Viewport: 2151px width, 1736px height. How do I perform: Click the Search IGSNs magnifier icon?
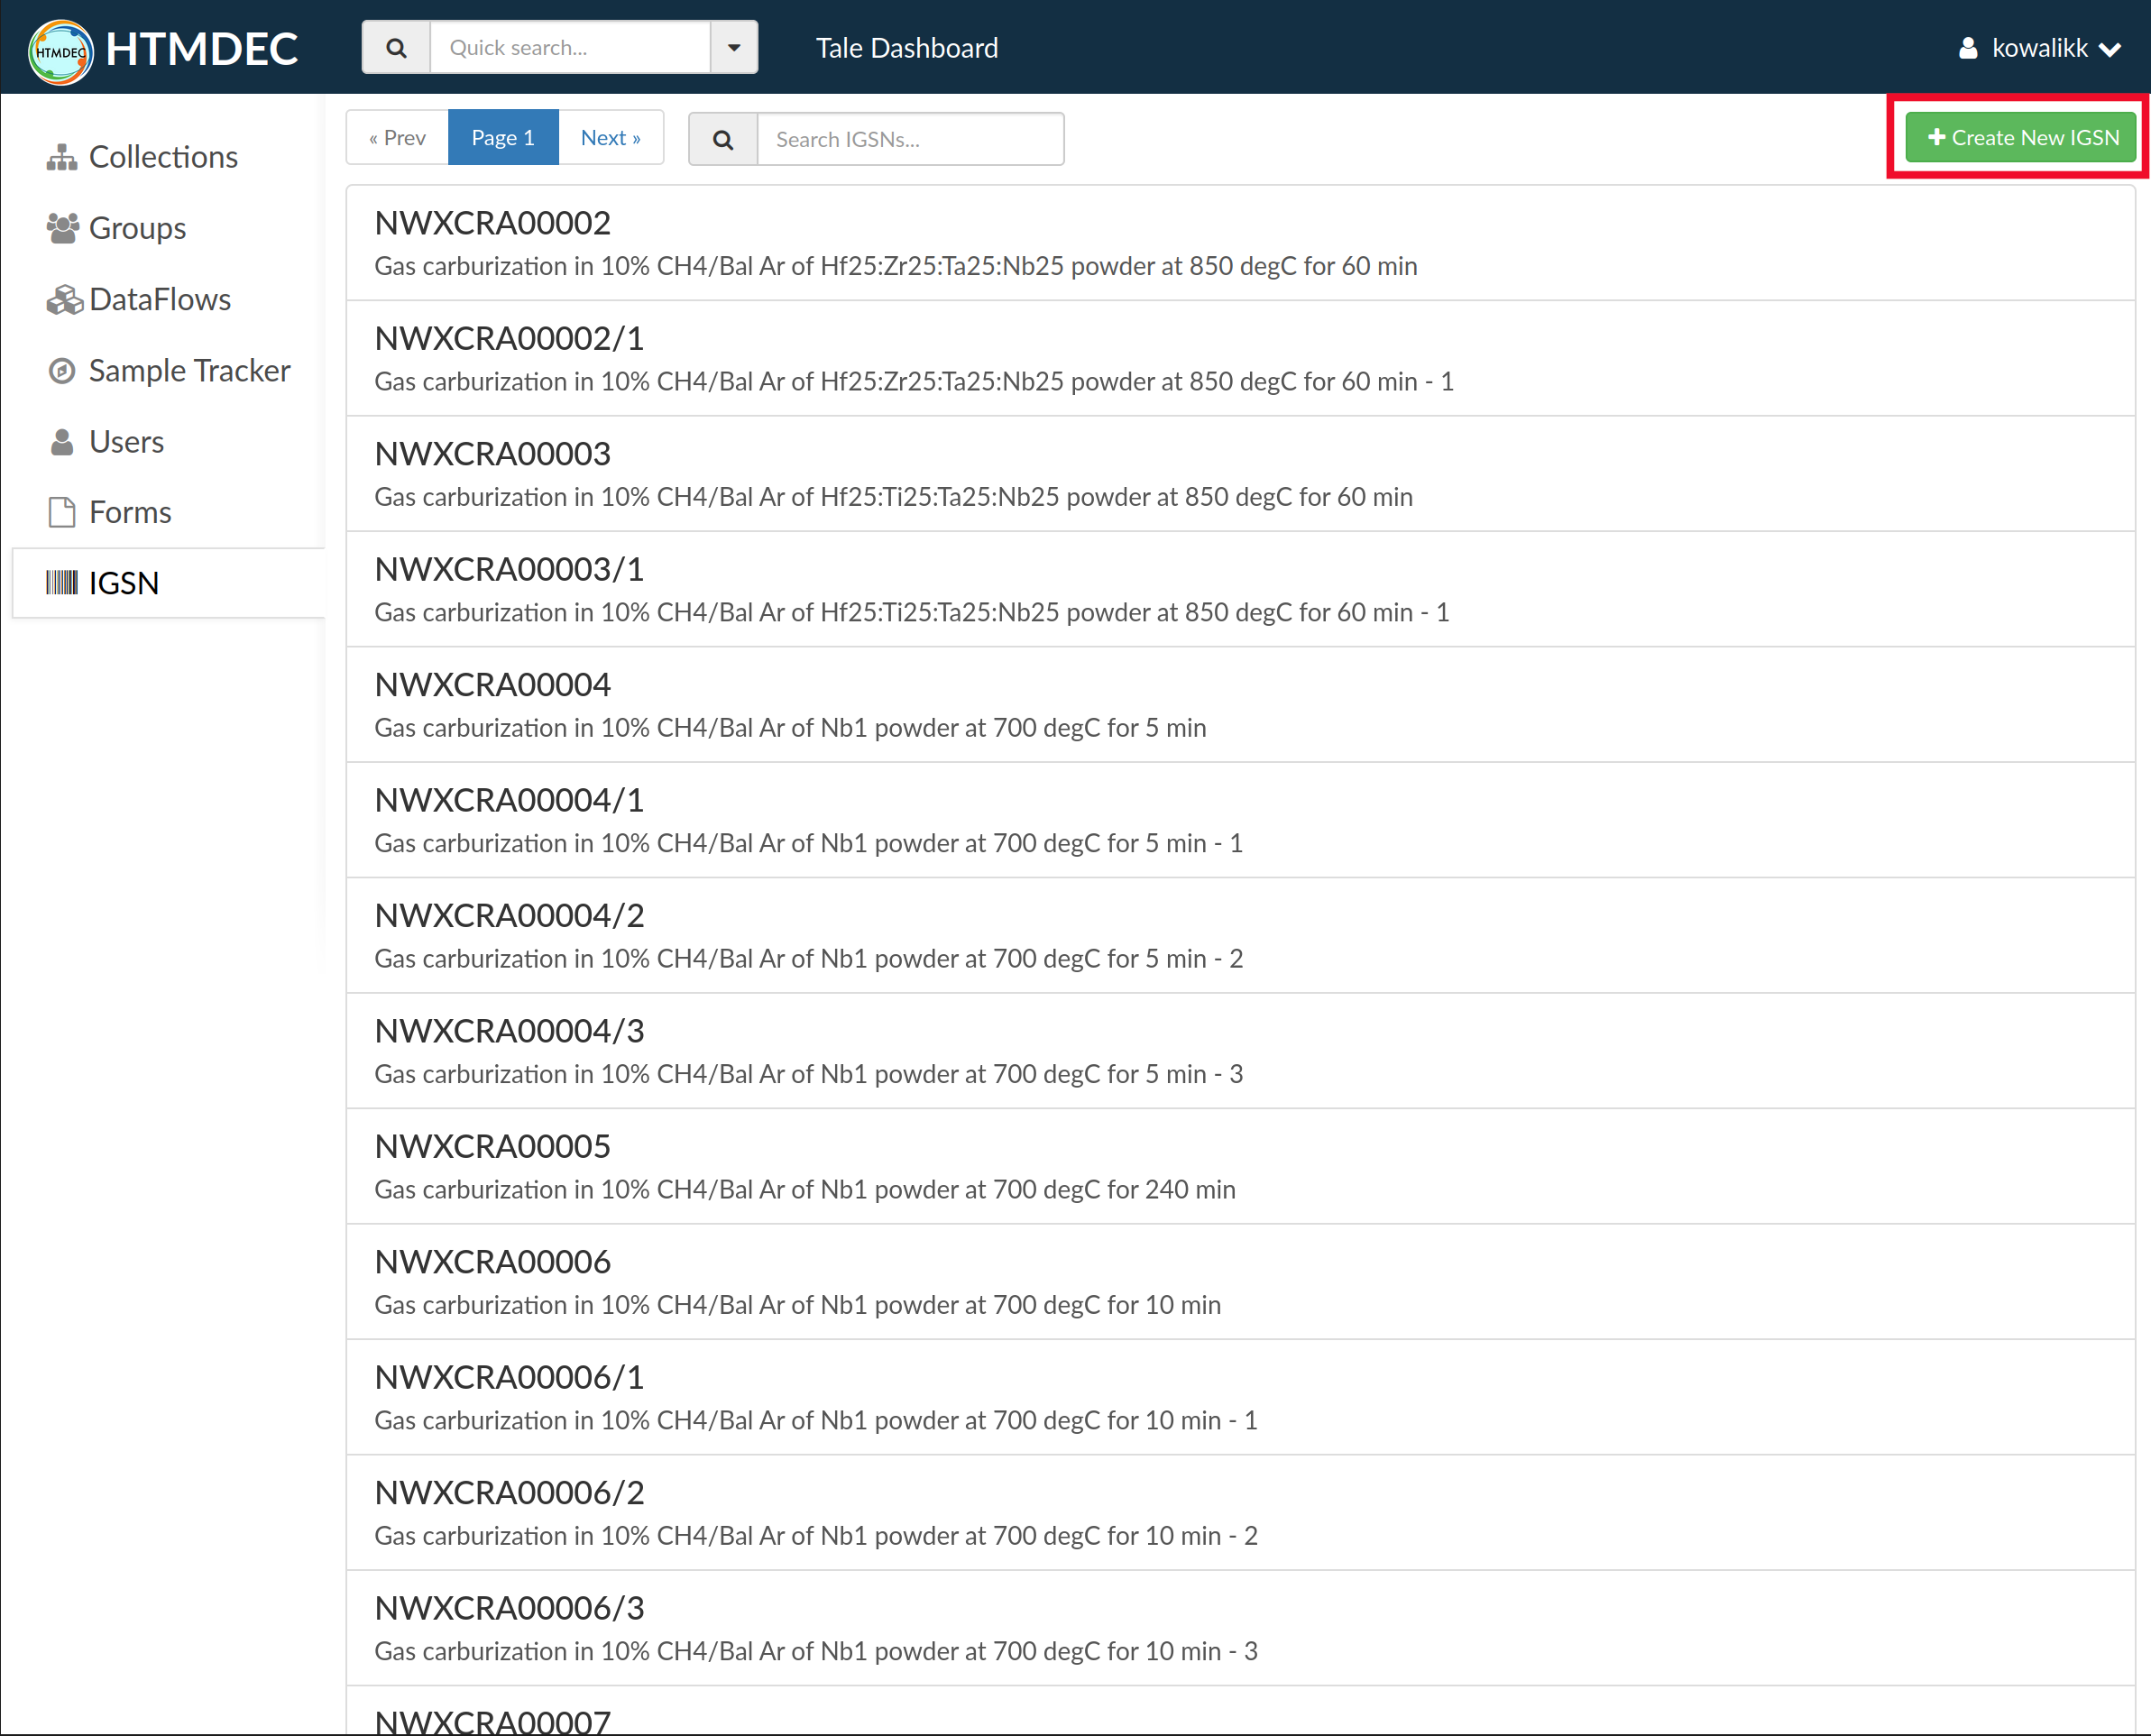(x=723, y=139)
